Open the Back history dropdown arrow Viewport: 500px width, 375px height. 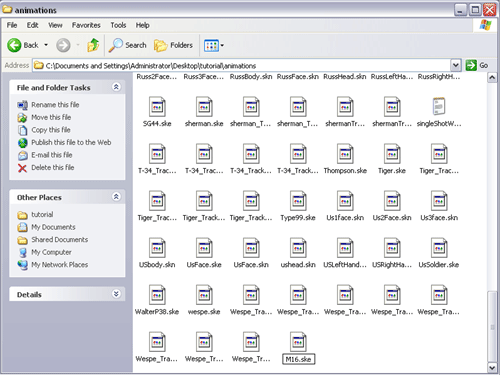[x=46, y=45]
